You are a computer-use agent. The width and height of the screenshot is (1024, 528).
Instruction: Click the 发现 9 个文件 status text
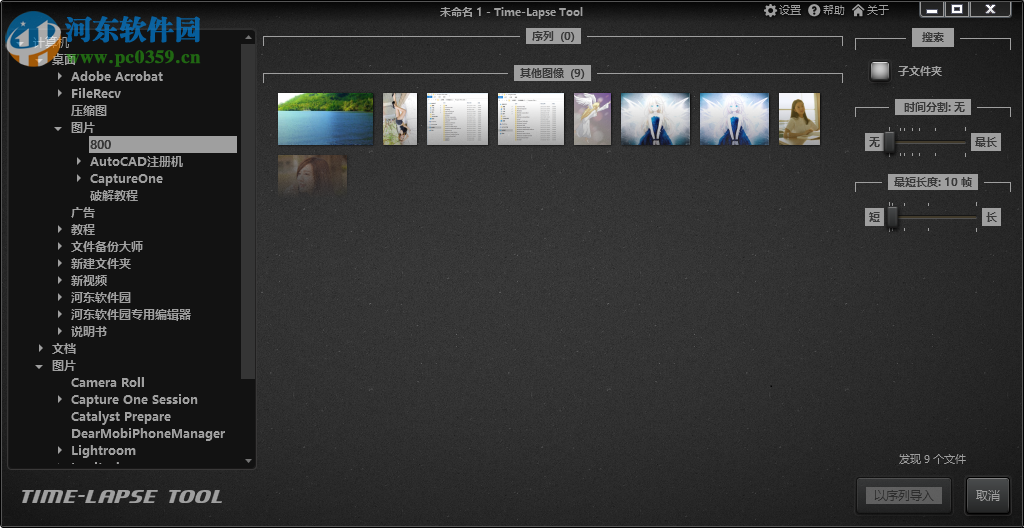pos(932,459)
